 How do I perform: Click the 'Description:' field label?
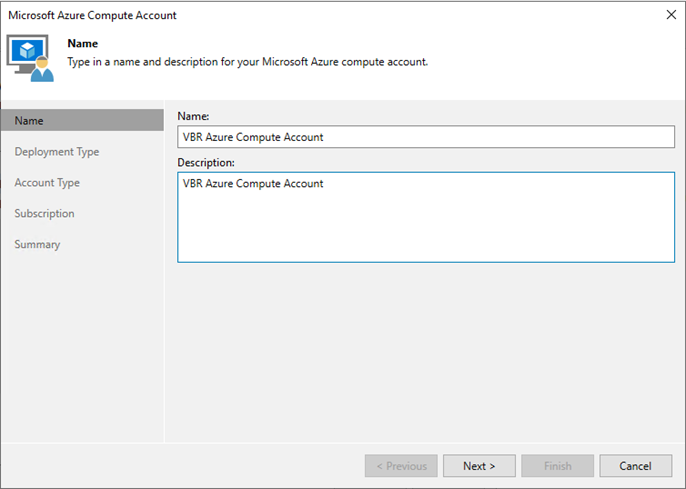pyautogui.click(x=206, y=162)
